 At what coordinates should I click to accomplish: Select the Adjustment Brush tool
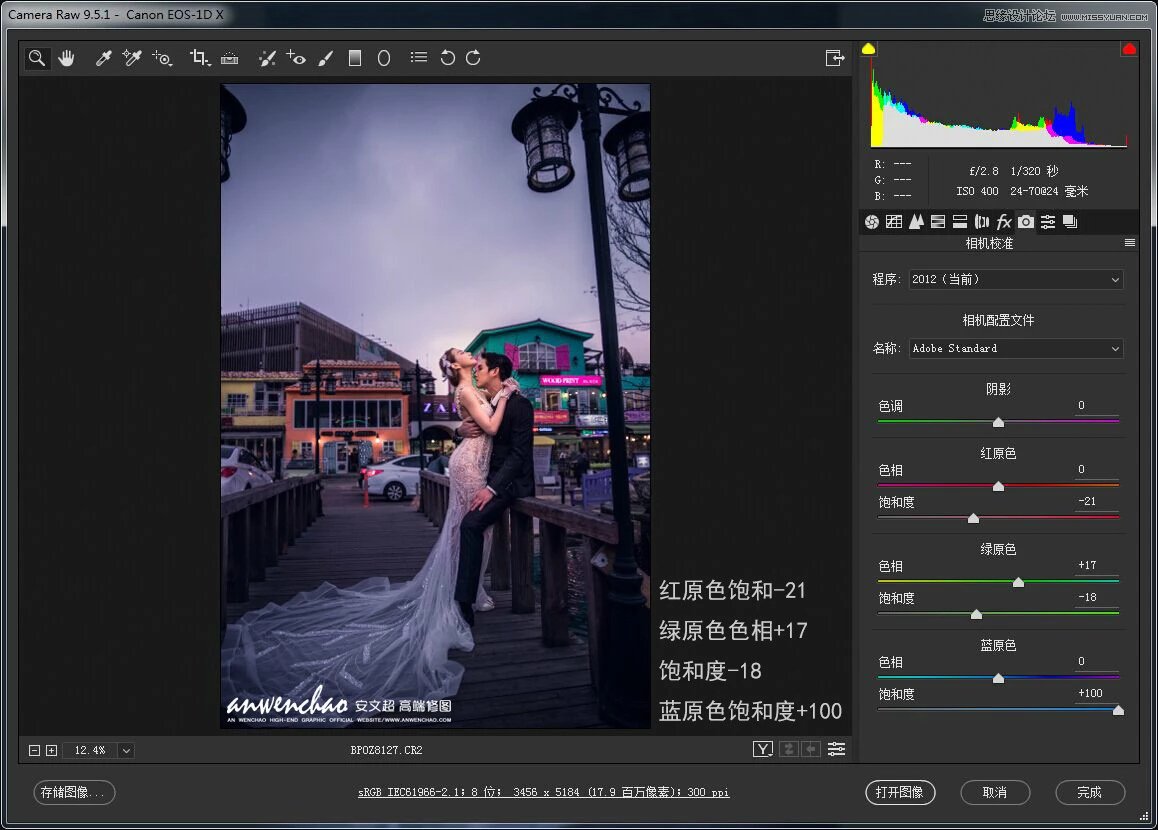click(x=326, y=58)
